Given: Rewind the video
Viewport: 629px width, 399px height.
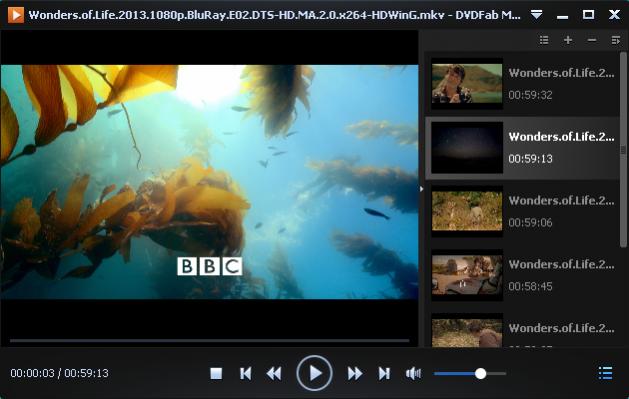Looking at the screenshot, I should point(274,374).
